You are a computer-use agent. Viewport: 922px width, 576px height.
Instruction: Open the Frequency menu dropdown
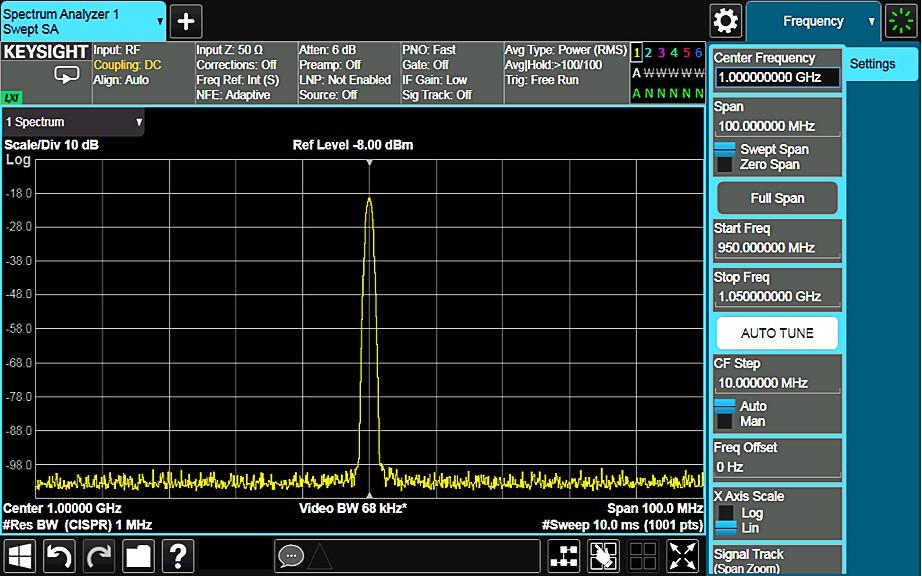point(813,21)
